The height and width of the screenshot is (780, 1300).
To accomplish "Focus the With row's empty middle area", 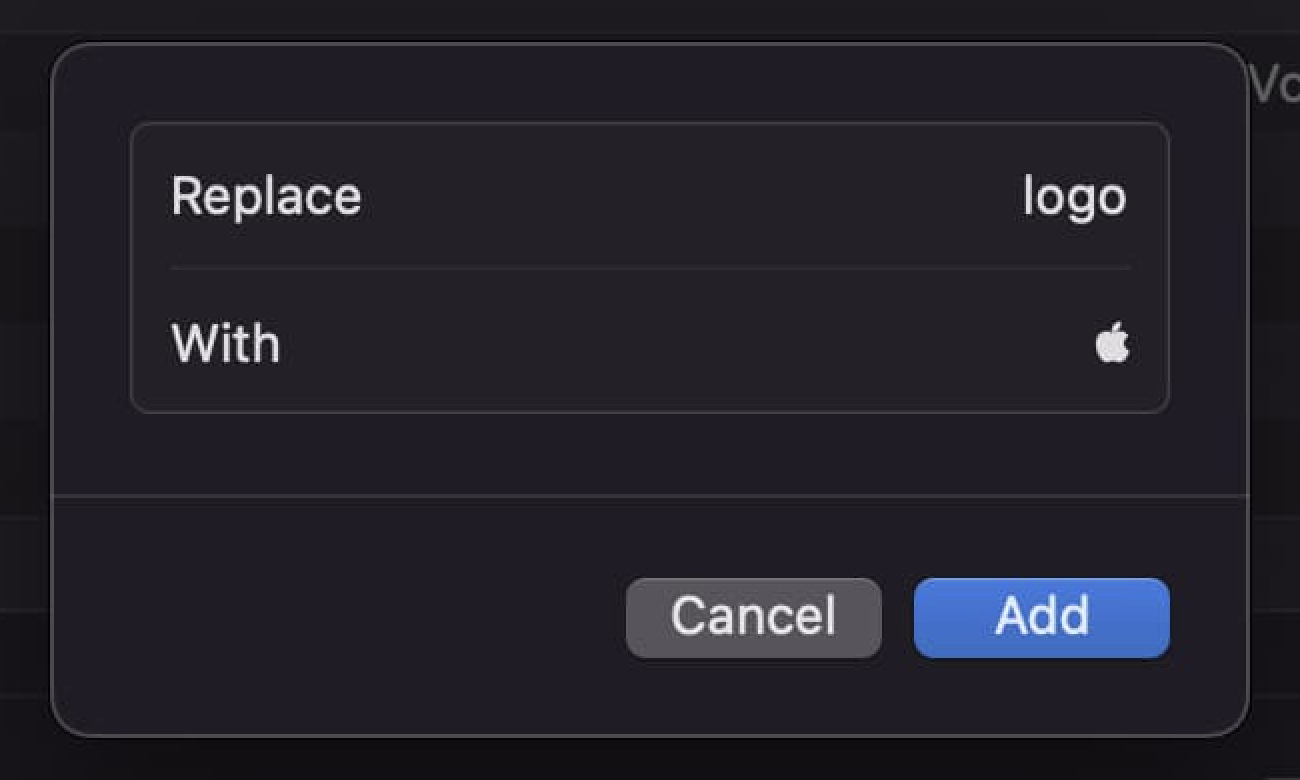I will coord(680,344).
